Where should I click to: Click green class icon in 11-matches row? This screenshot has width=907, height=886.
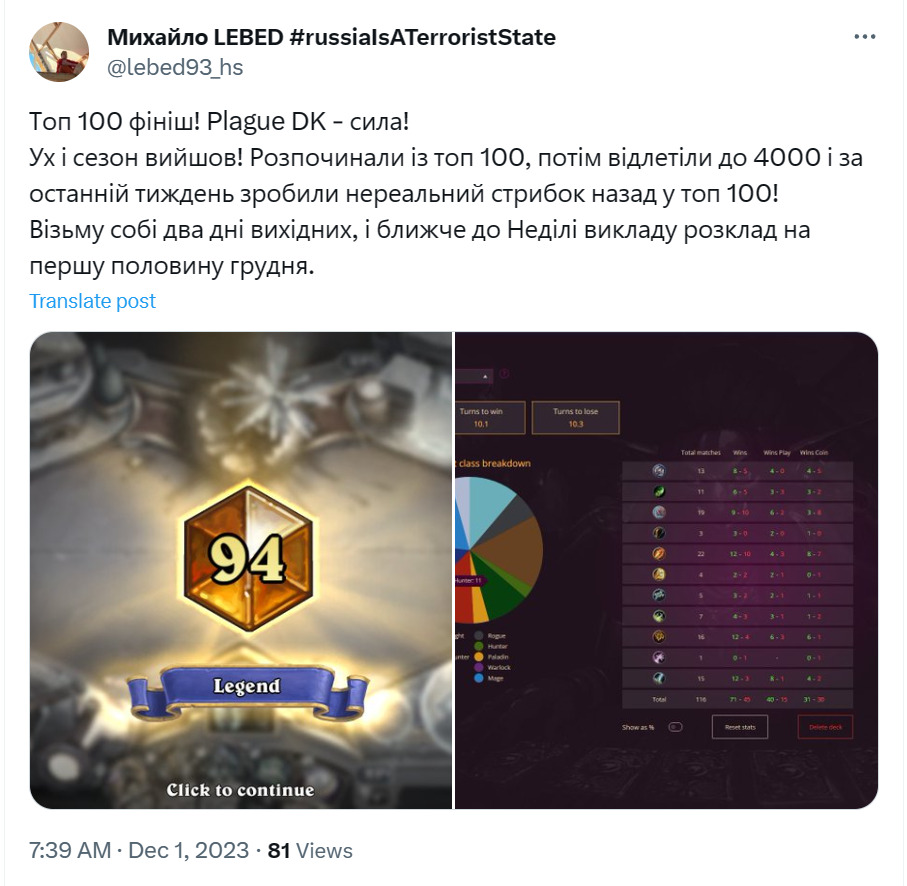point(659,492)
